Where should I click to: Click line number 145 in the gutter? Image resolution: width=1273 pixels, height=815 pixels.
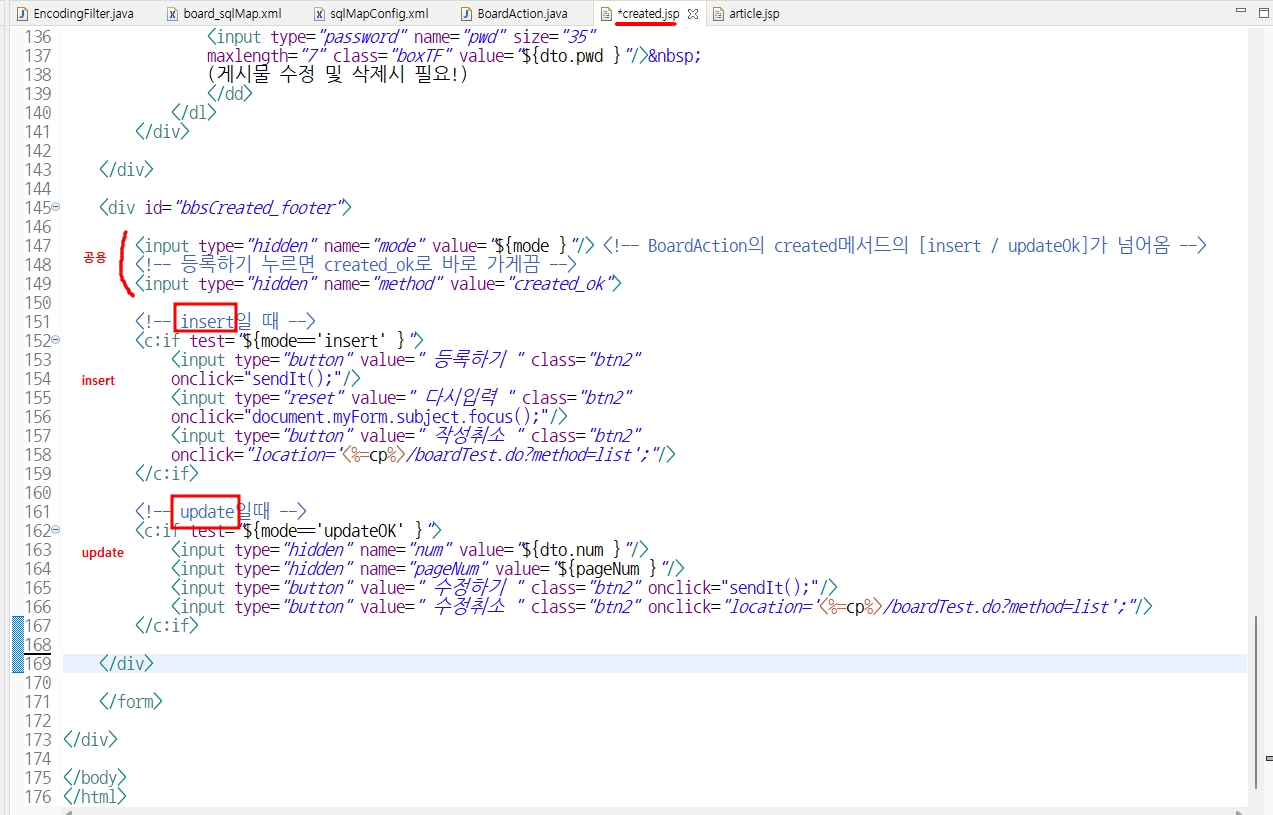[37, 208]
